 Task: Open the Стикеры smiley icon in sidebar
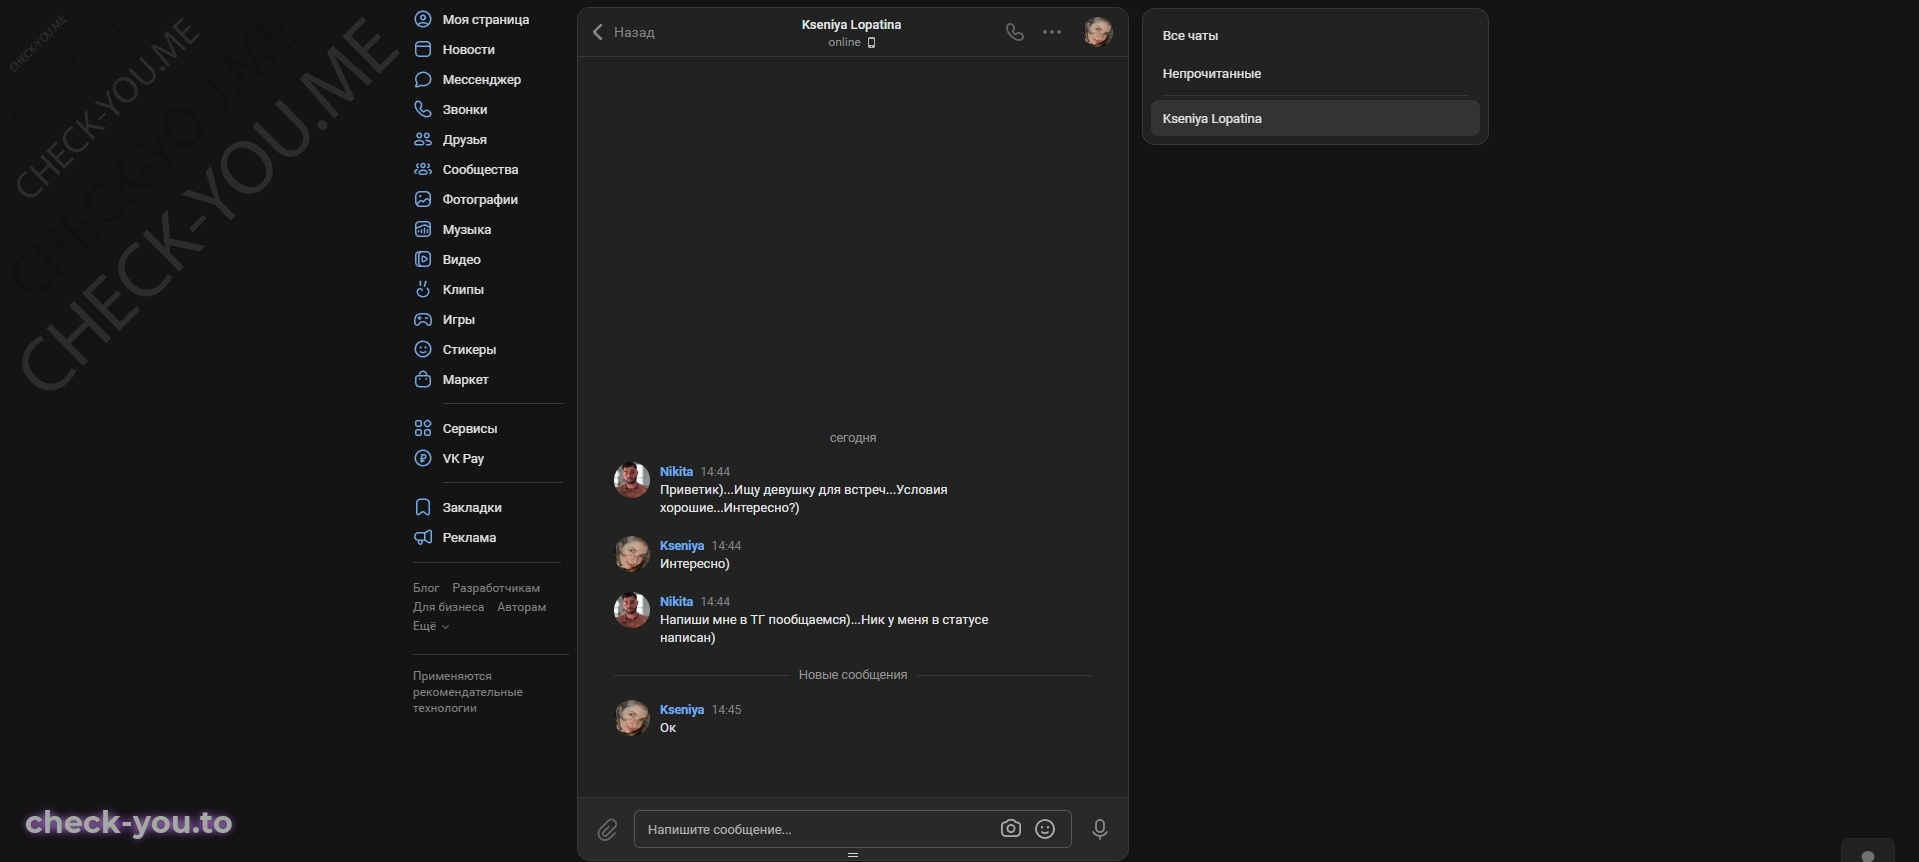point(423,349)
